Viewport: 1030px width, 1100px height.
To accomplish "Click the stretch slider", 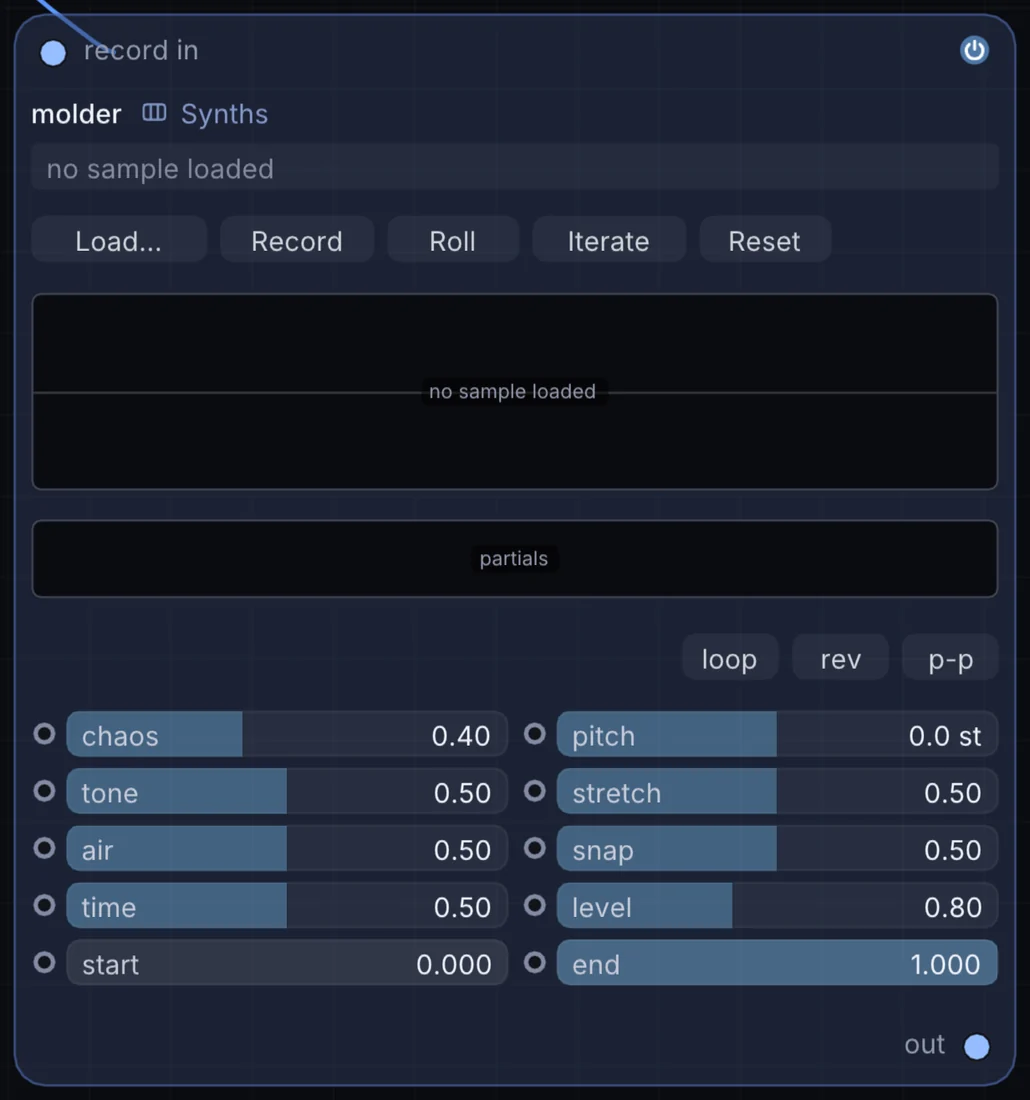I will (x=777, y=791).
